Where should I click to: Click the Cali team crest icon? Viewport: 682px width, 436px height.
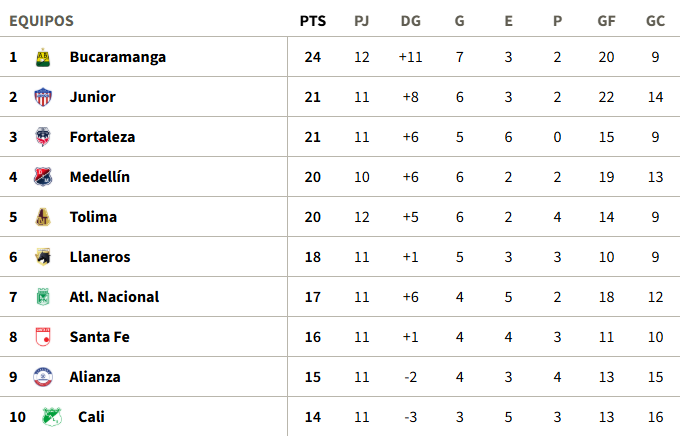50,417
